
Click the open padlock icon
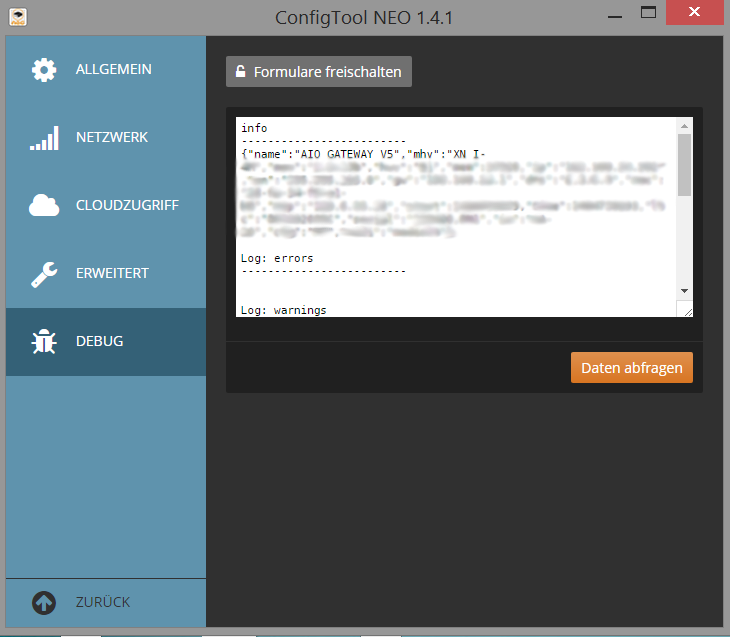coord(240,72)
